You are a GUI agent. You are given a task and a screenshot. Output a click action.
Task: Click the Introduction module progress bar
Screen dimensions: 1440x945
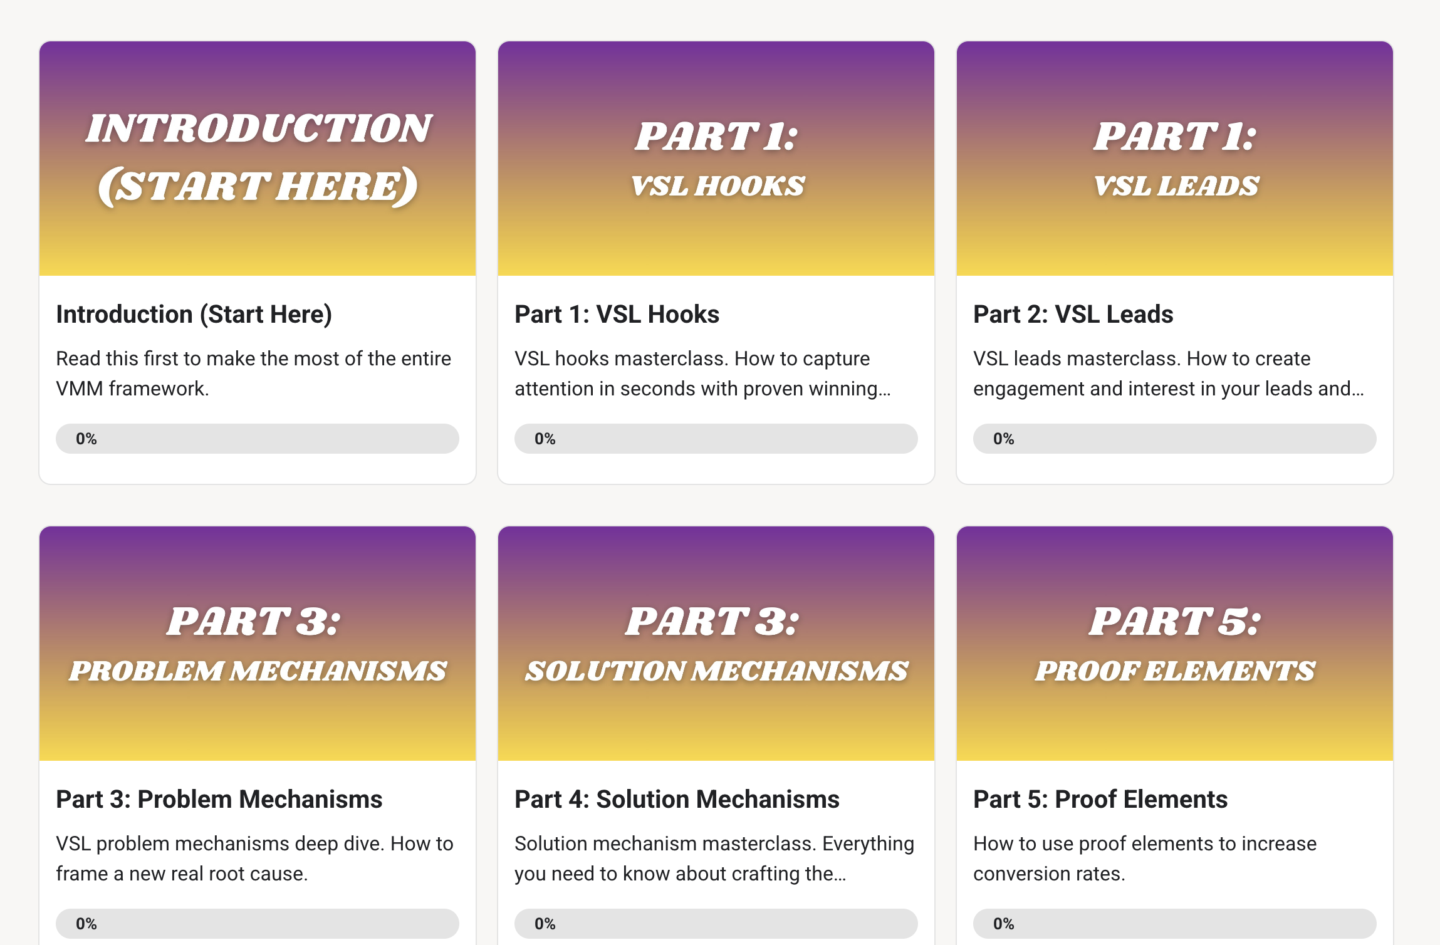pyautogui.click(x=257, y=438)
